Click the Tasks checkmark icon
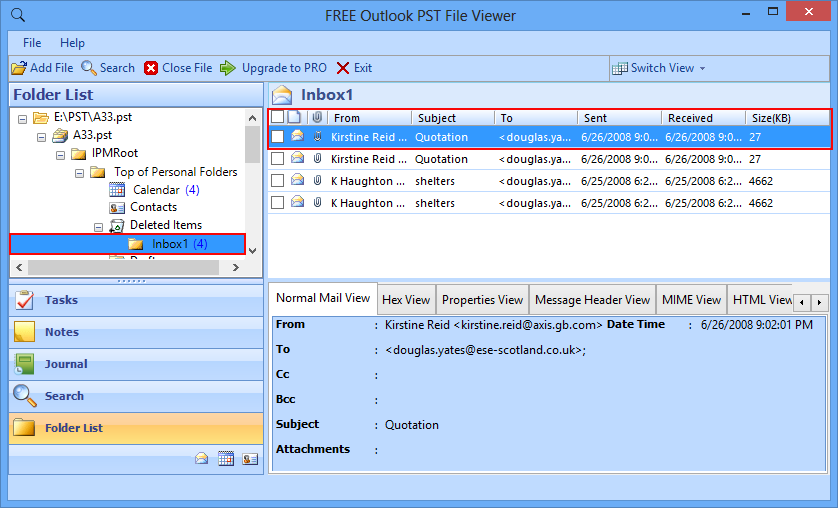This screenshot has width=838, height=508. (x=25, y=300)
